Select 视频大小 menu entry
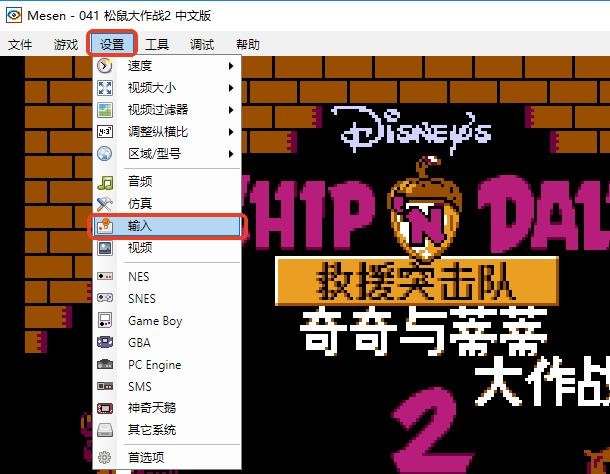The height and width of the screenshot is (474, 610). [167, 88]
